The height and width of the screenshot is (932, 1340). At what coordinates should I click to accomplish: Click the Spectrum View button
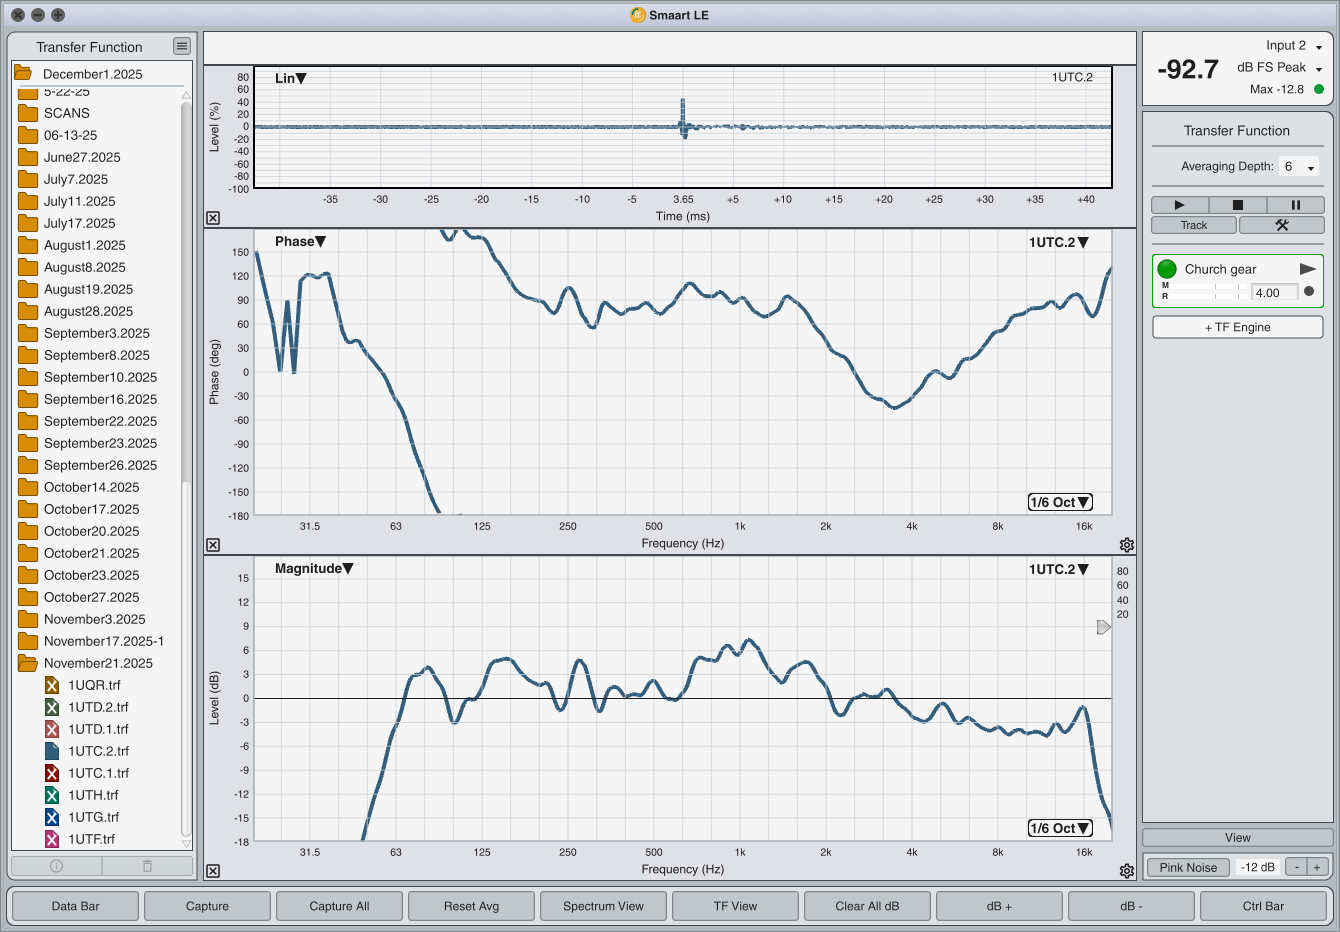pyautogui.click(x=603, y=906)
